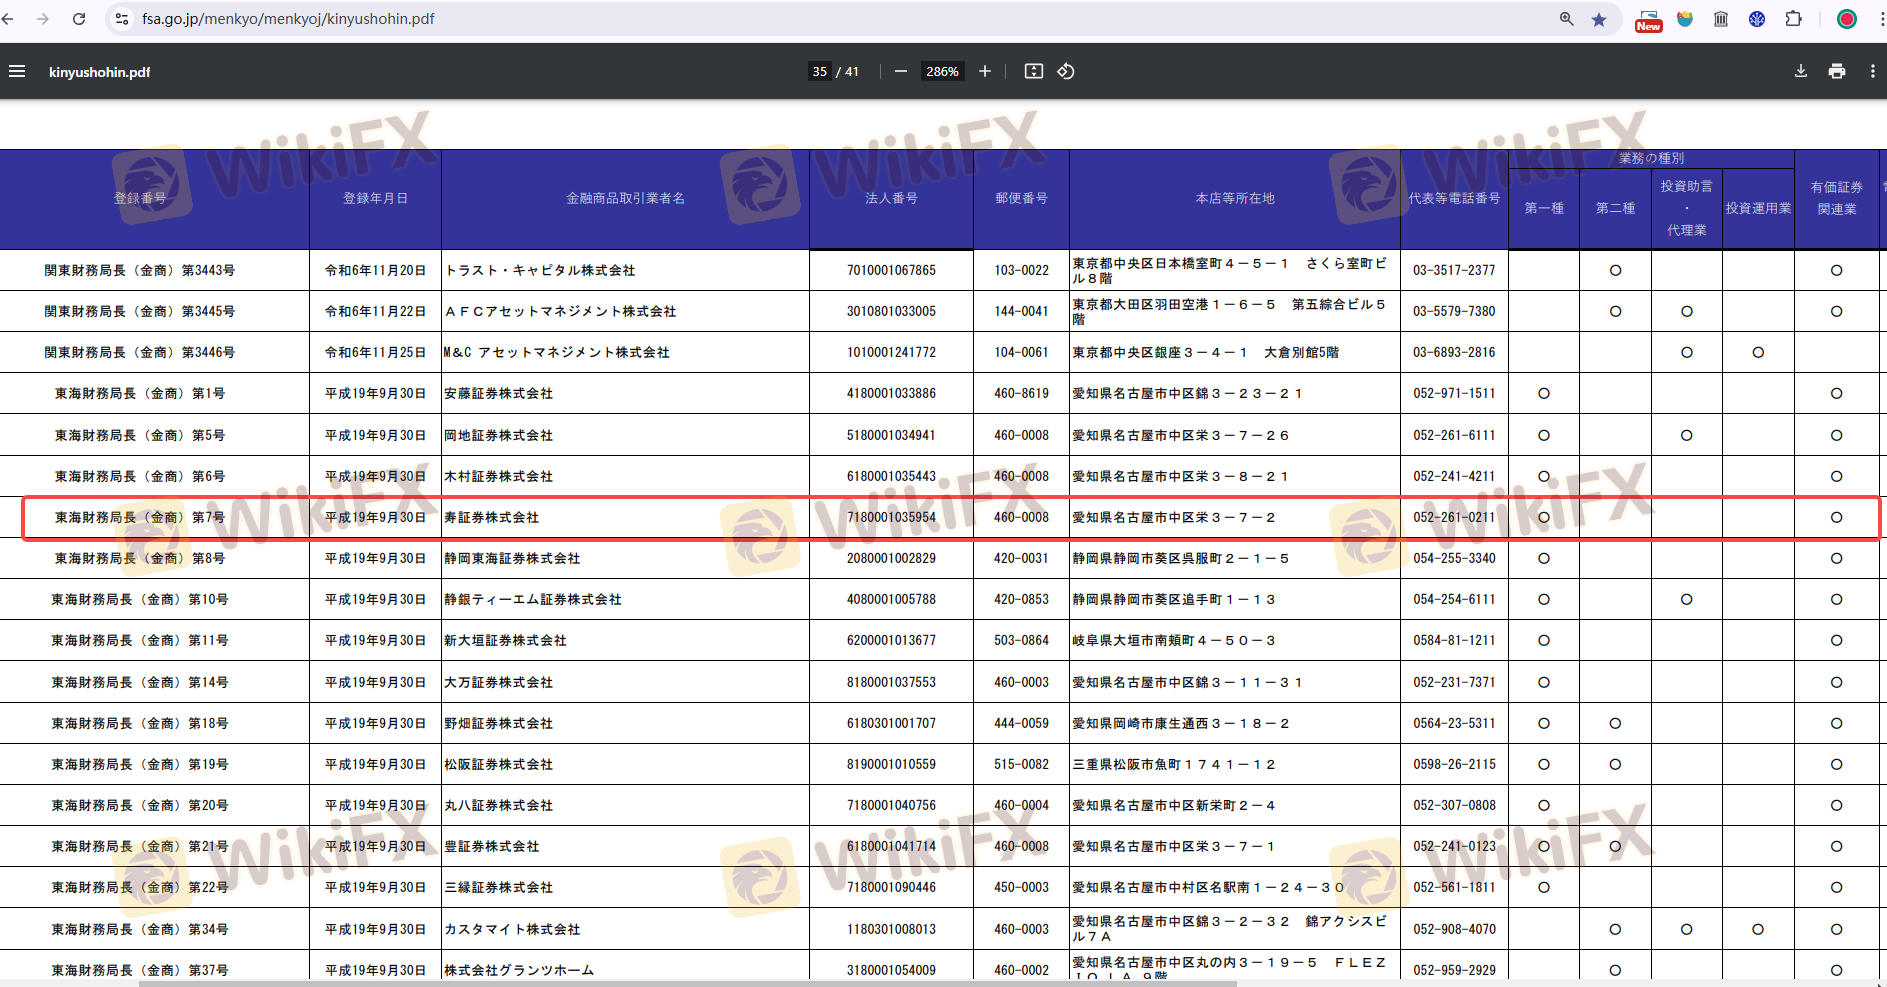Open the PDF sidebar hamburger menu

pyautogui.click(x=17, y=71)
